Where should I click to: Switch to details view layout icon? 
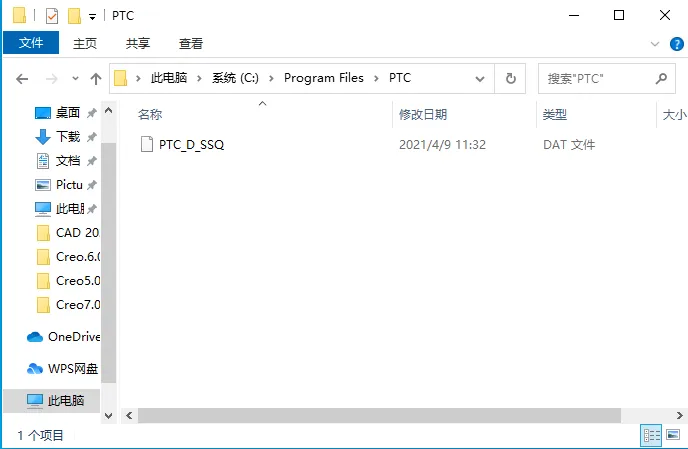(x=651, y=435)
